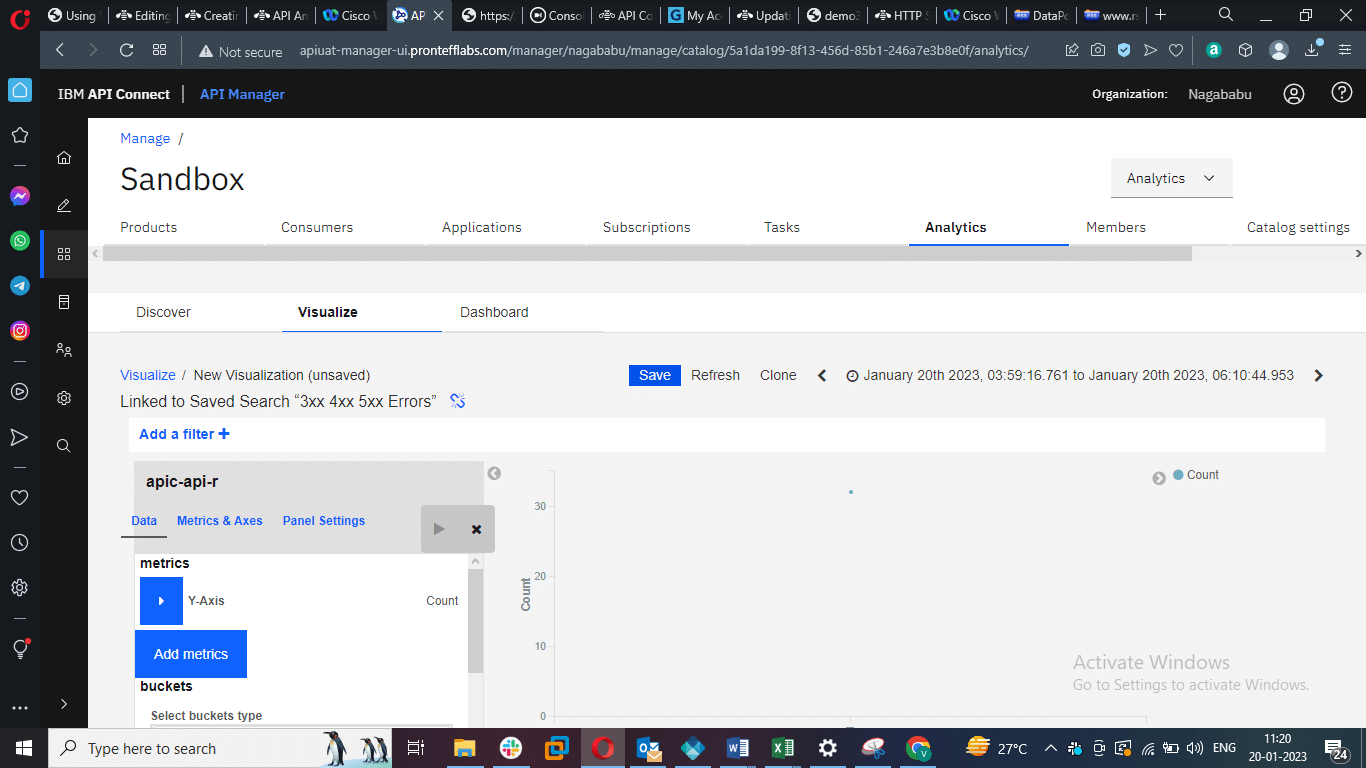Open the API Manager Members icon
Viewport: 1366px width, 768px height.
pyautogui.click(x=64, y=350)
